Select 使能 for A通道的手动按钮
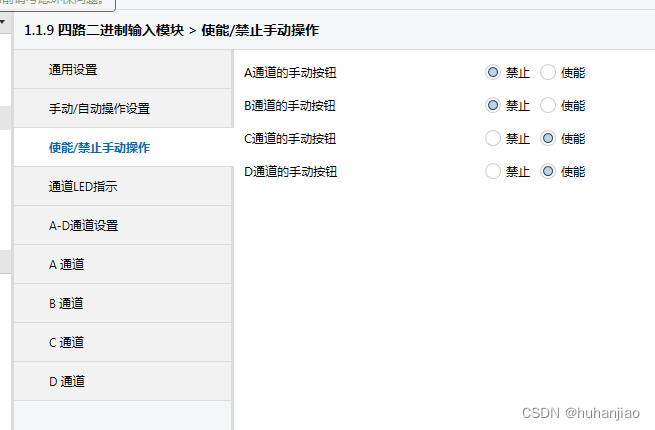The image size is (655, 430). click(x=548, y=72)
